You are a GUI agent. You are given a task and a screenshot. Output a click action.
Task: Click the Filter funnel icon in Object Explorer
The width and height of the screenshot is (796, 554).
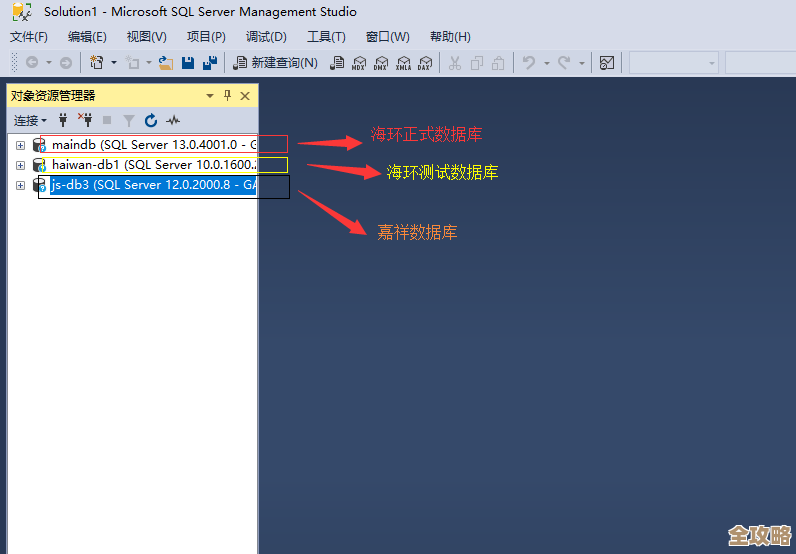129,121
